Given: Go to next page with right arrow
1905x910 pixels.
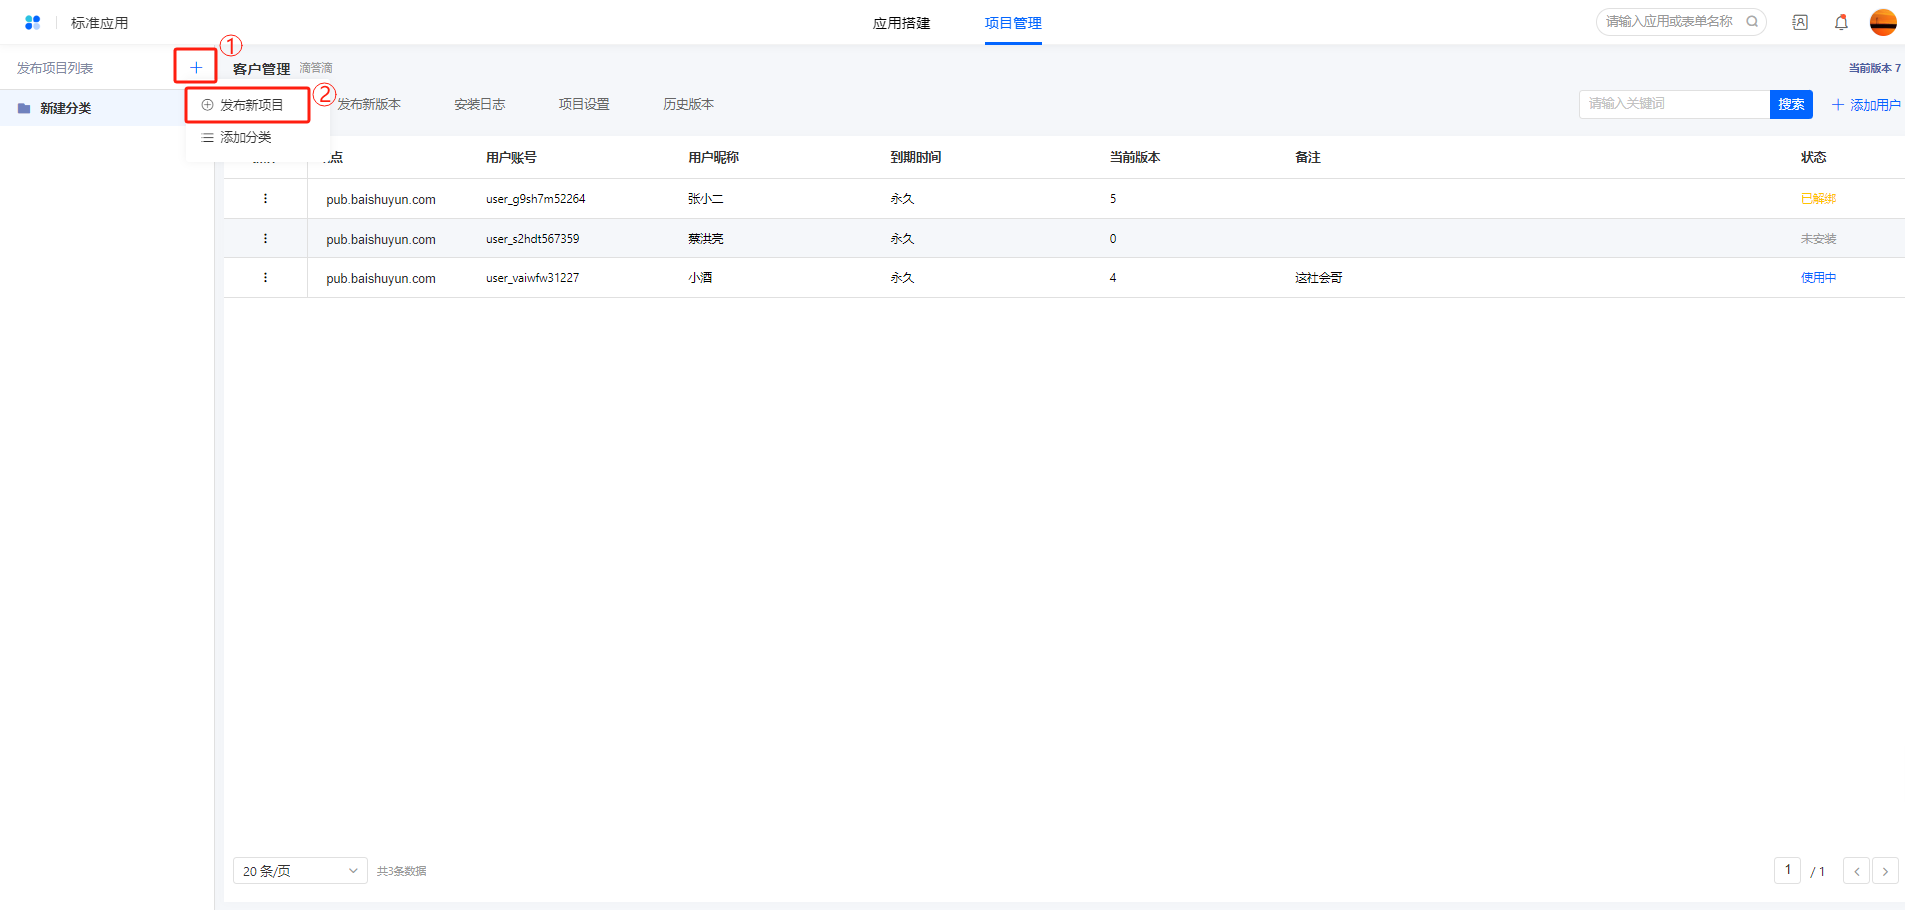Looking at the screenshot, I should click(x=1885, y=871).
